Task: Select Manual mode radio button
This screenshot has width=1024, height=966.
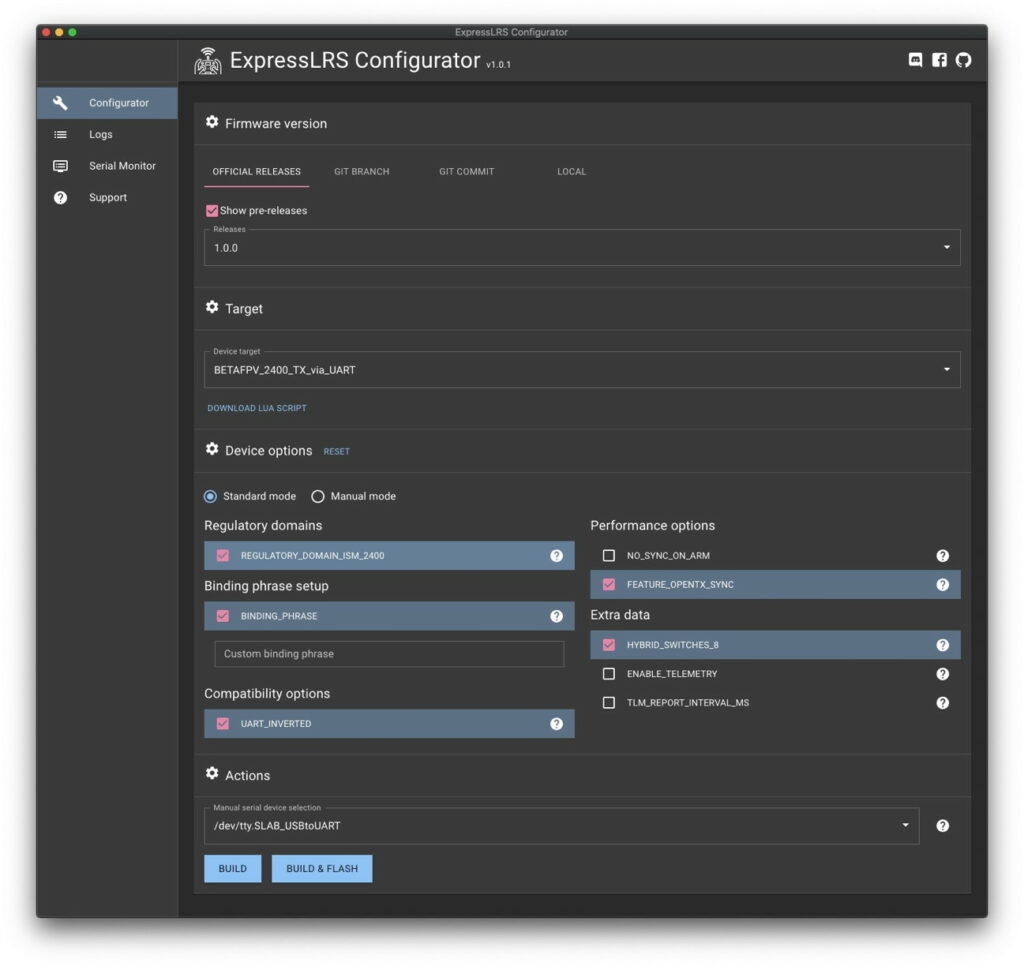Action: [x=318, y=496]
